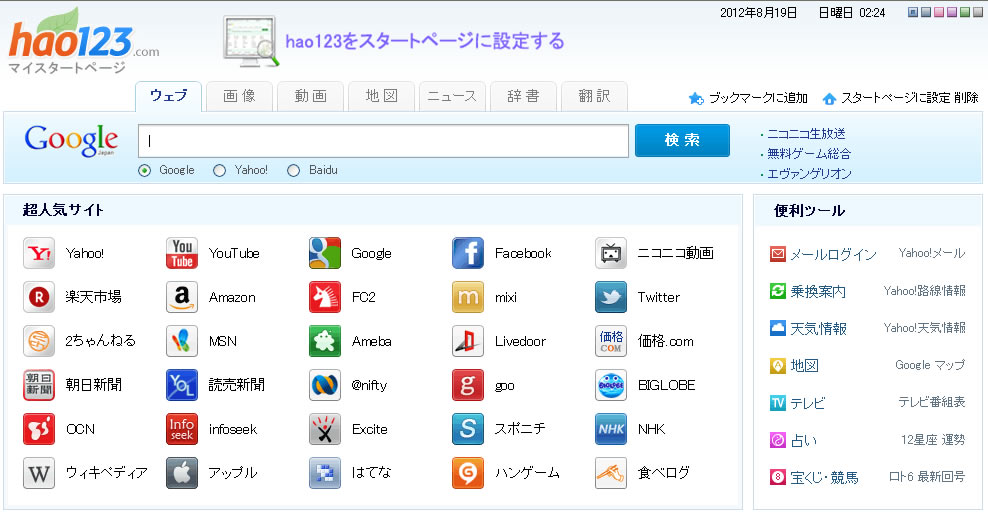Select the Baidu search engine radio button
This screenshot has height=515, width=988.
(293, 171)
